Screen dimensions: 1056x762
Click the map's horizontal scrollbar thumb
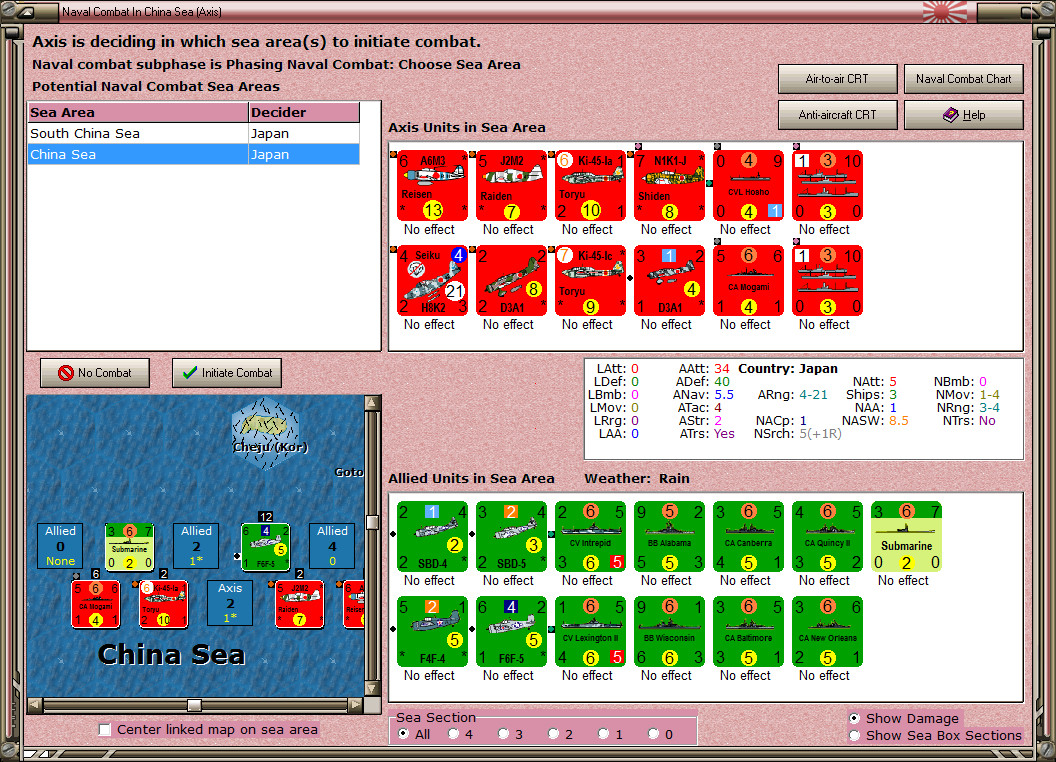(194, 705)
